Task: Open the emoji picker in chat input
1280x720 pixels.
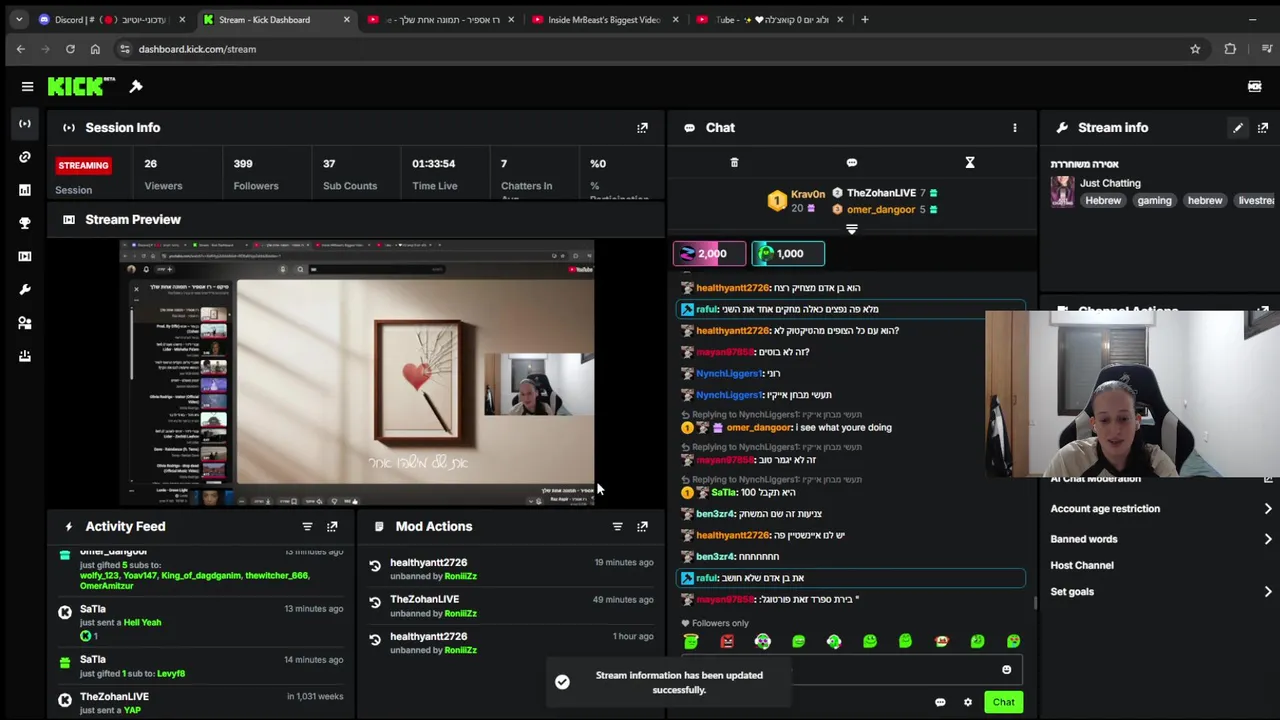Action: coord(1006,670)
